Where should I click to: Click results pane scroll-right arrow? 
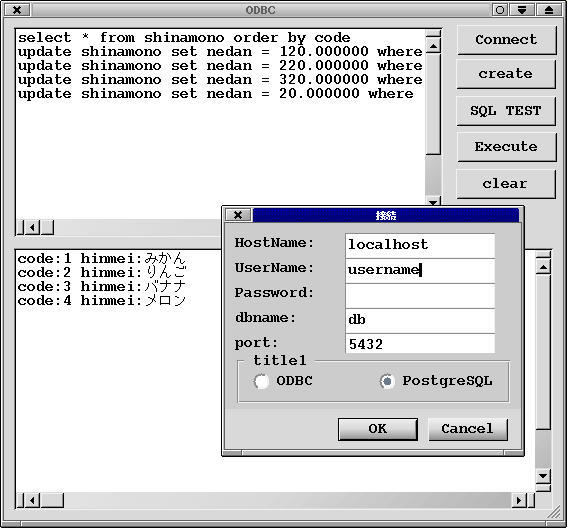tap(519, 501)
